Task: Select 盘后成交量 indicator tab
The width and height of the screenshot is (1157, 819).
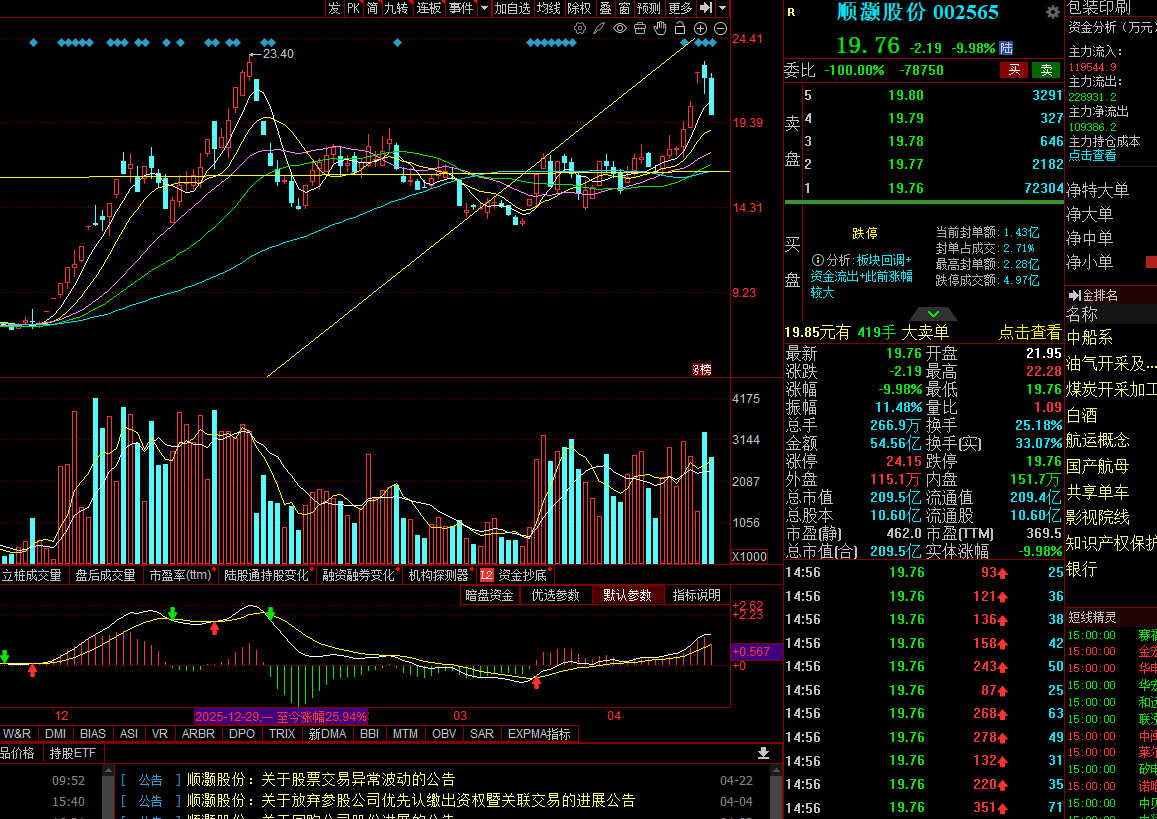Action: (106, 576)
